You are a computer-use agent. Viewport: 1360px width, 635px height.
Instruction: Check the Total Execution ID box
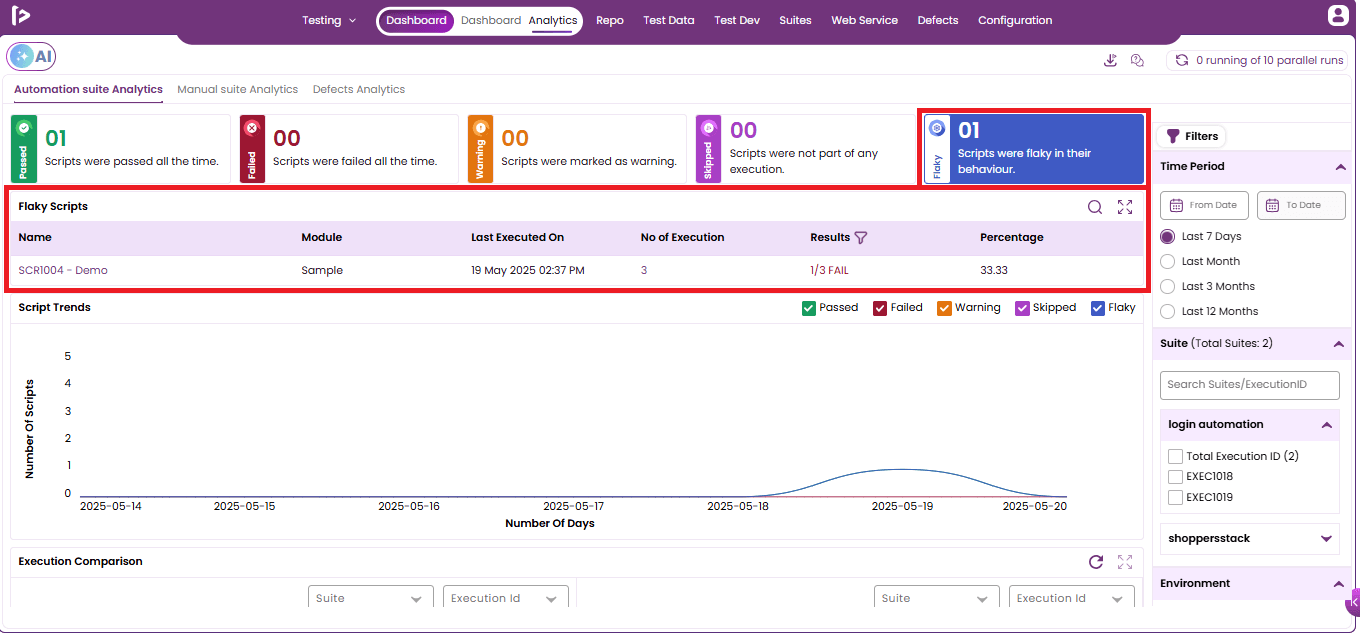coord(1175,456)
